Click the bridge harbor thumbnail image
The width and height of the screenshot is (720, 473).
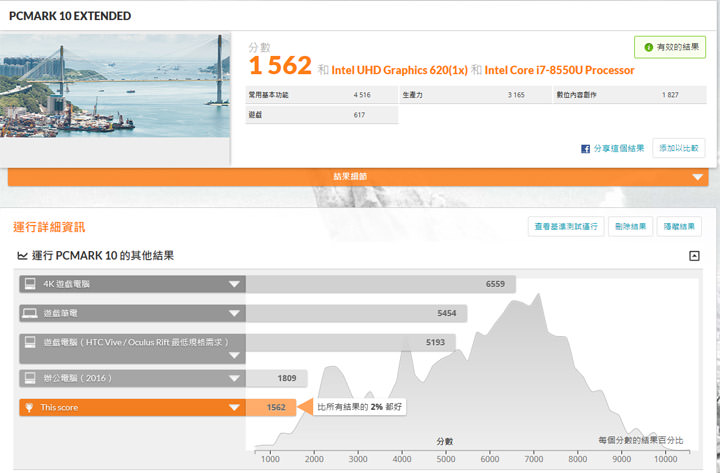click(x=115, y=84)
